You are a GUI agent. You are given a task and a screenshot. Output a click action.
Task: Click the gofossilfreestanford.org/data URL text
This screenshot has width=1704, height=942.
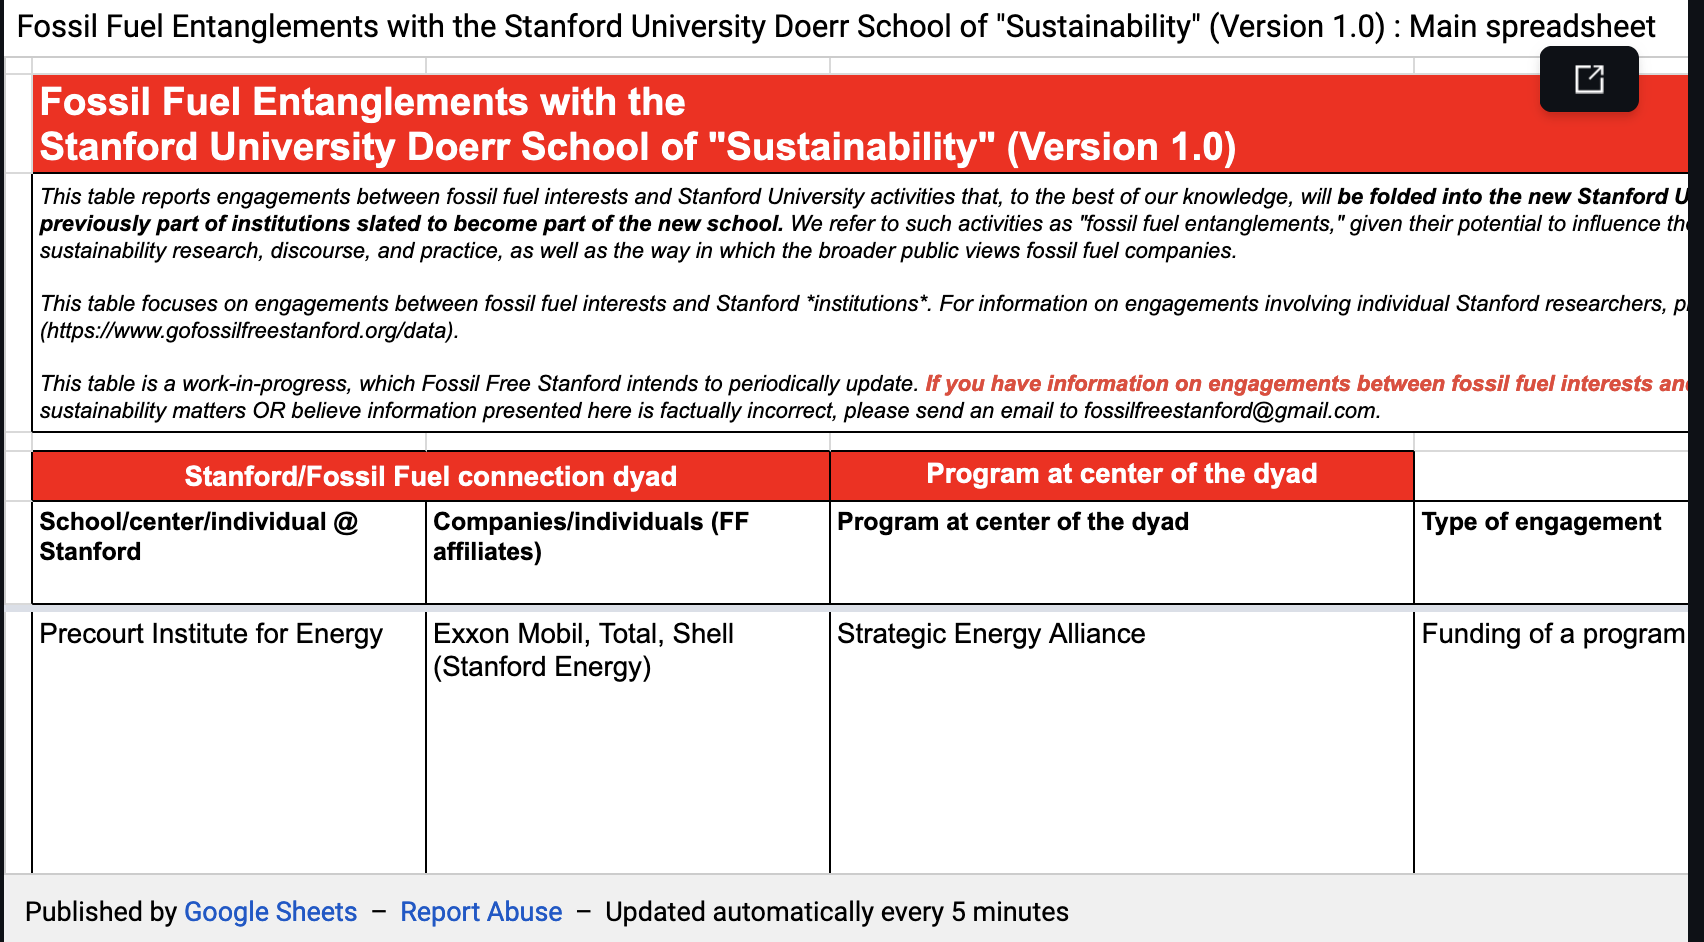249,331
